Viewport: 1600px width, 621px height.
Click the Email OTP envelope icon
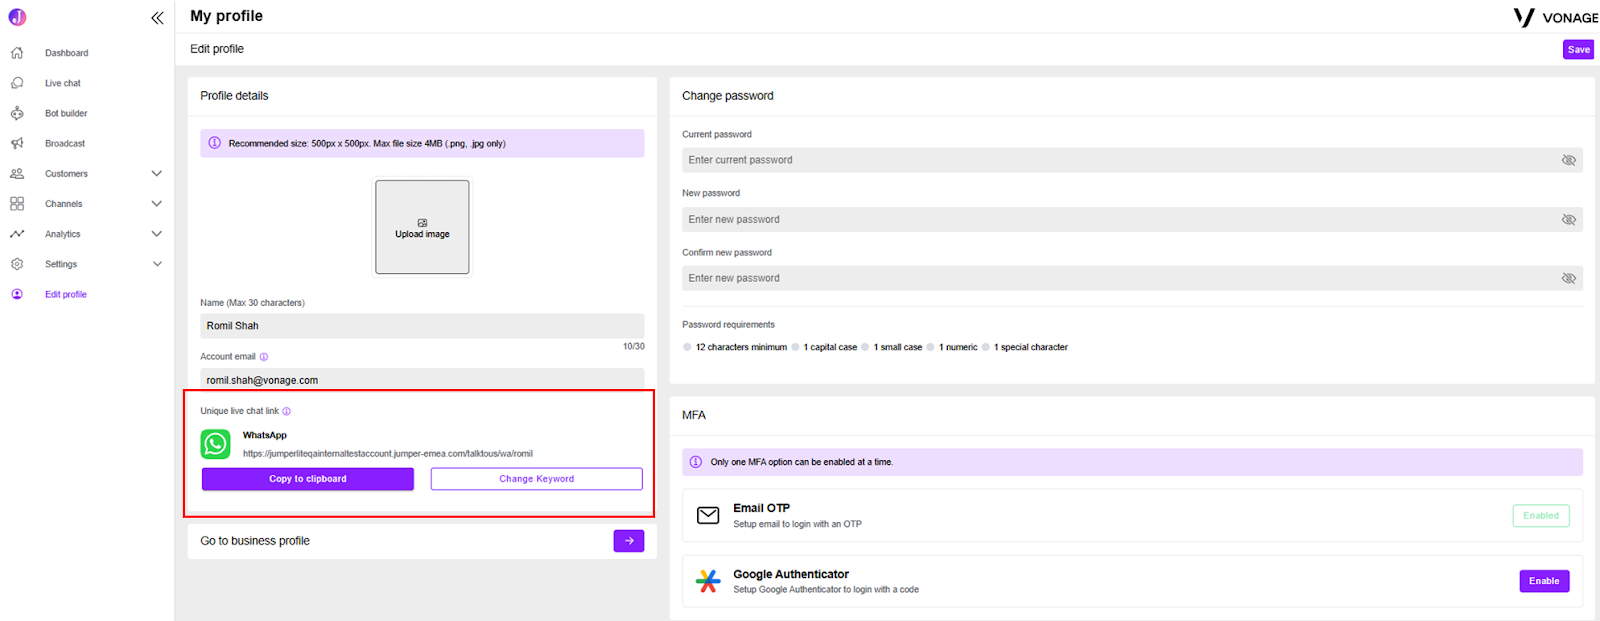pos(708,515)
